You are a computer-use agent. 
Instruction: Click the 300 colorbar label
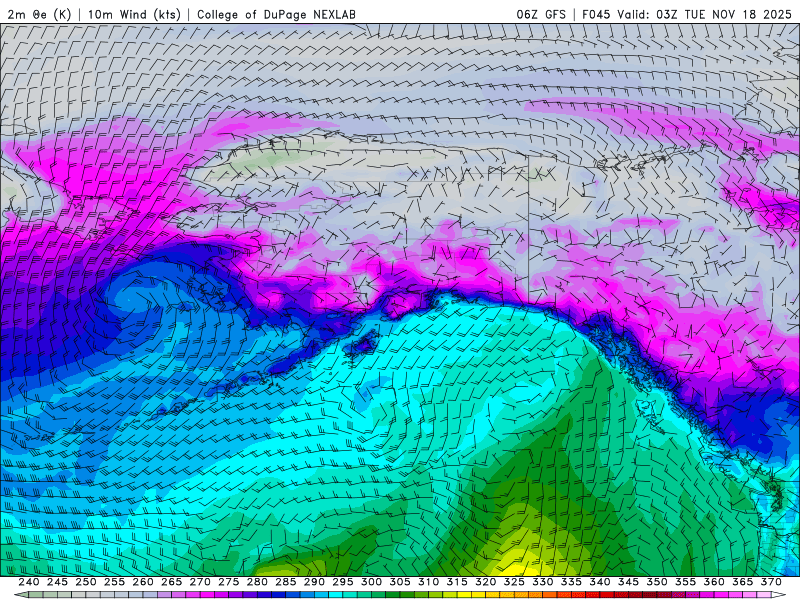pos(371,582)
